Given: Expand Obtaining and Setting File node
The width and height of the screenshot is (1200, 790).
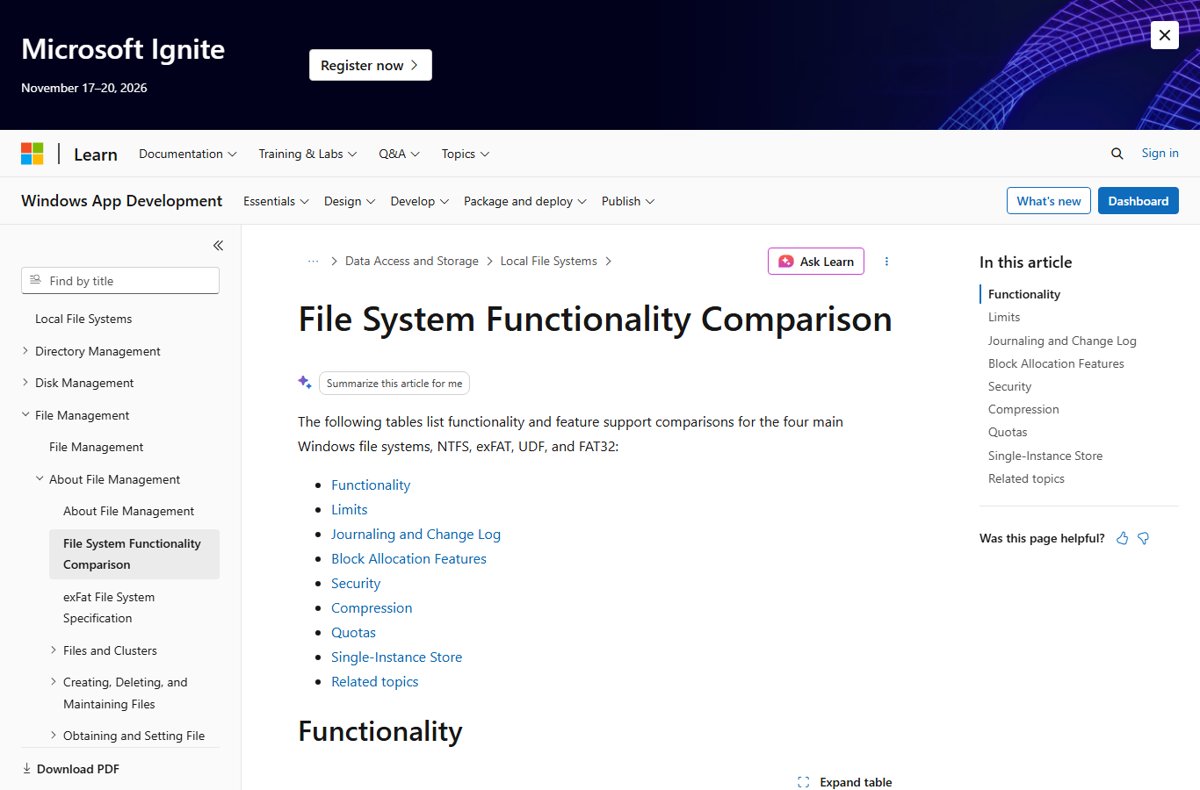Looking at the screenshot, I should coord(54,736).
